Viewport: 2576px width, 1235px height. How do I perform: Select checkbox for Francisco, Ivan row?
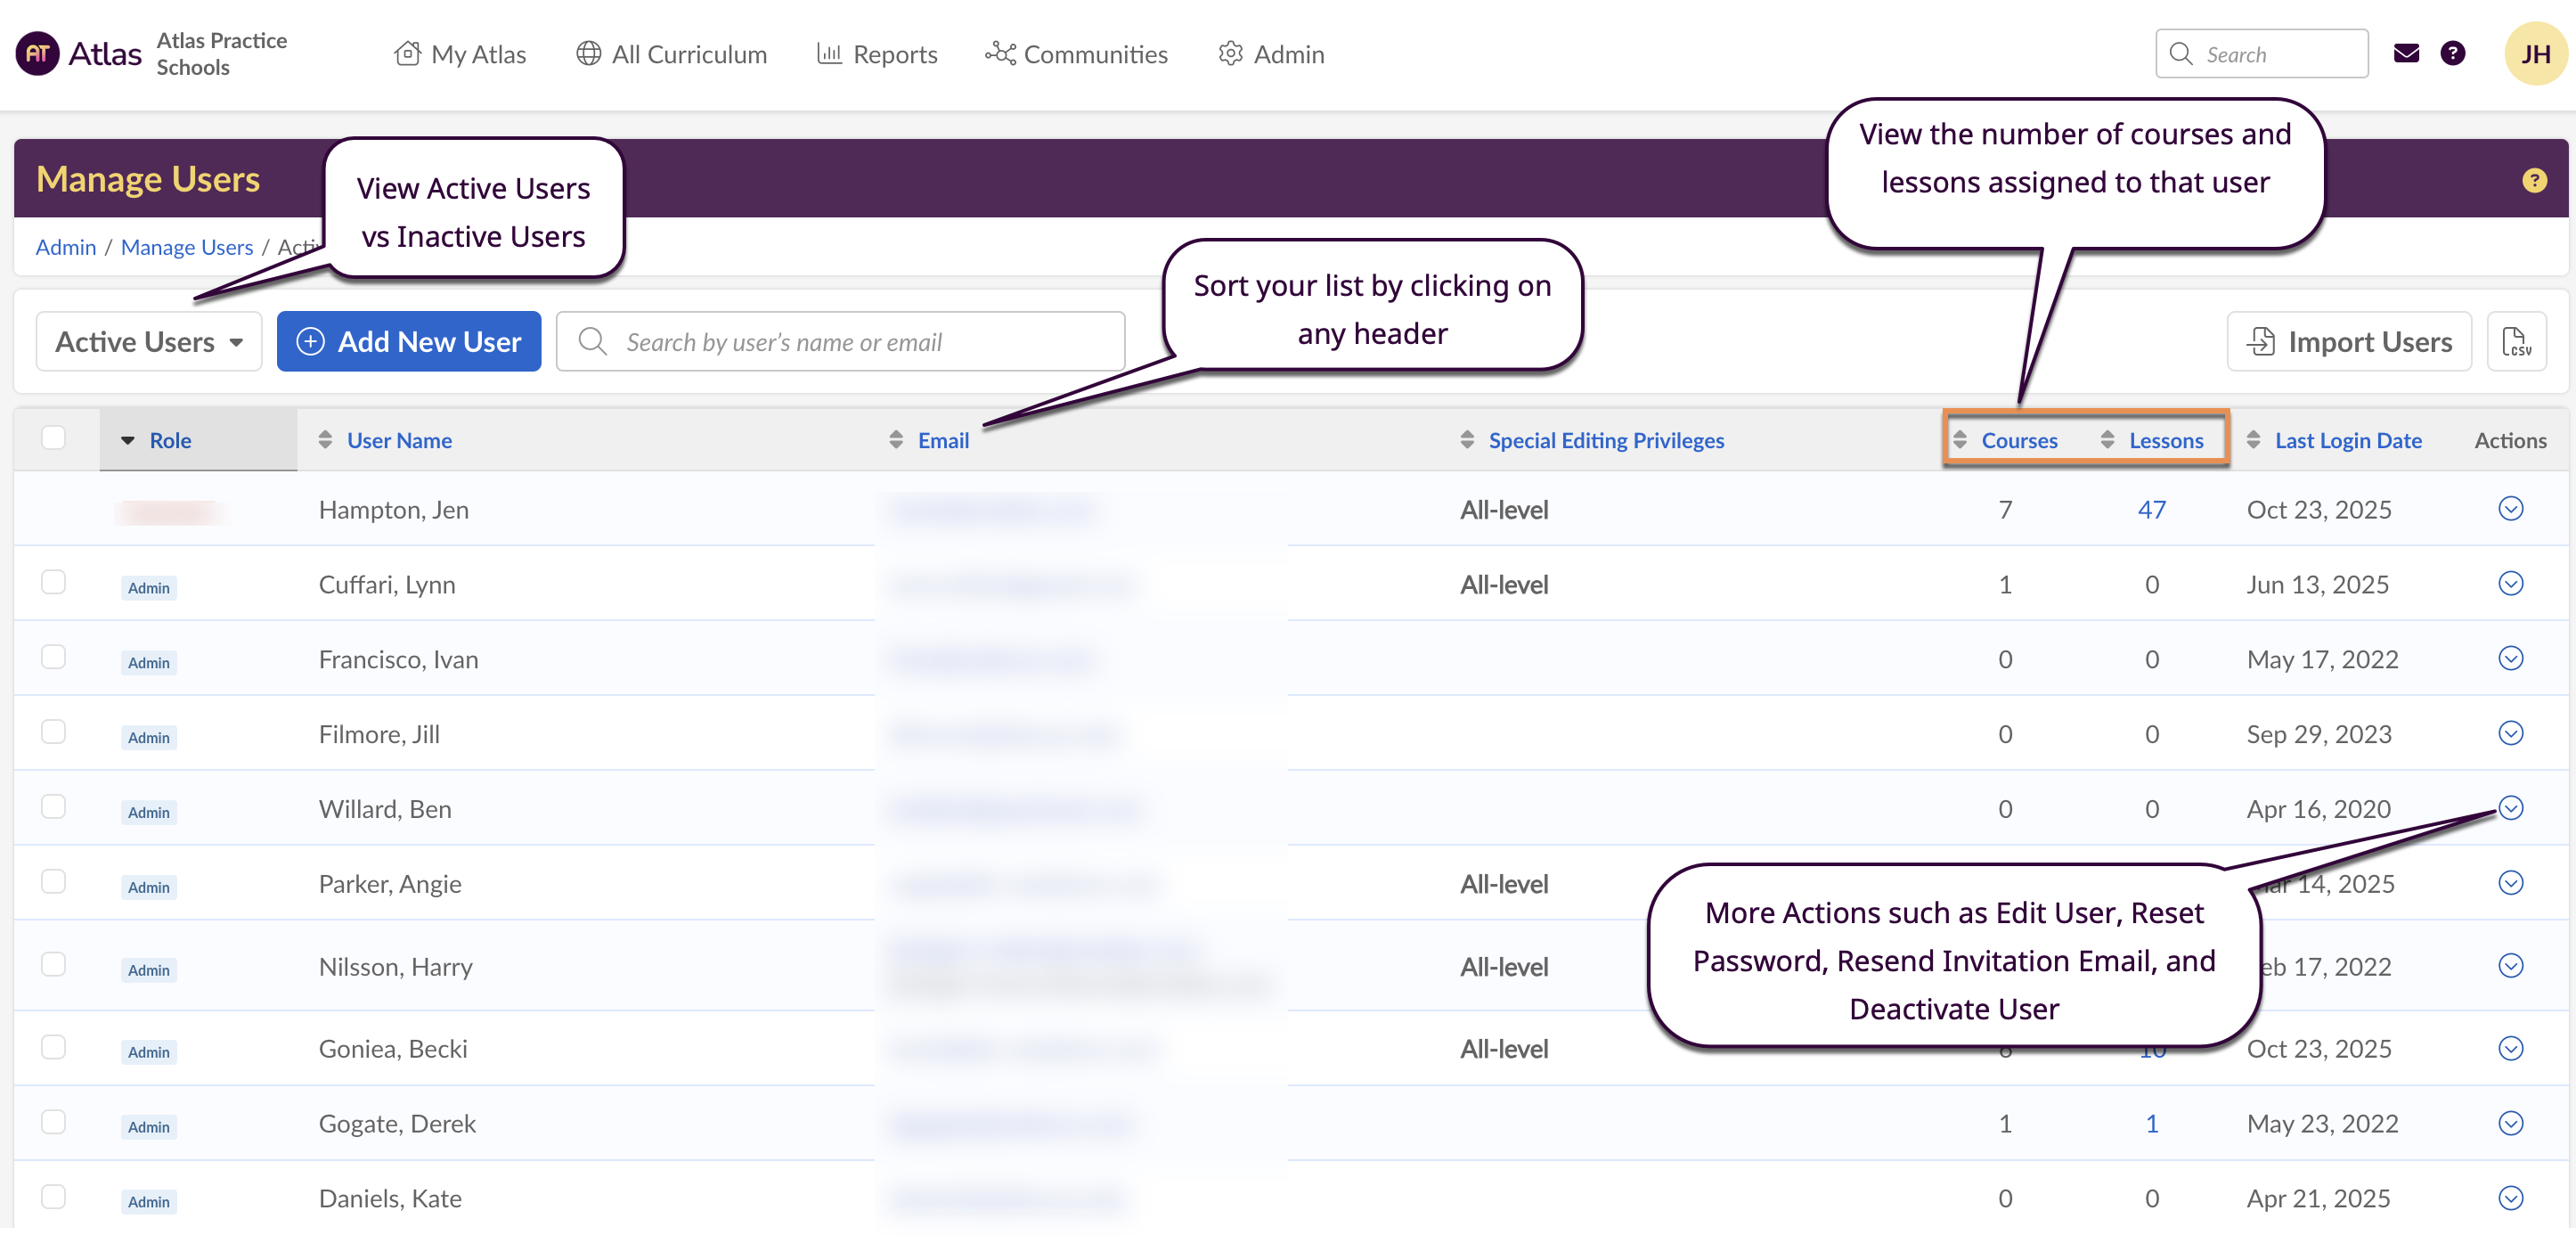(x=54, y=657)
